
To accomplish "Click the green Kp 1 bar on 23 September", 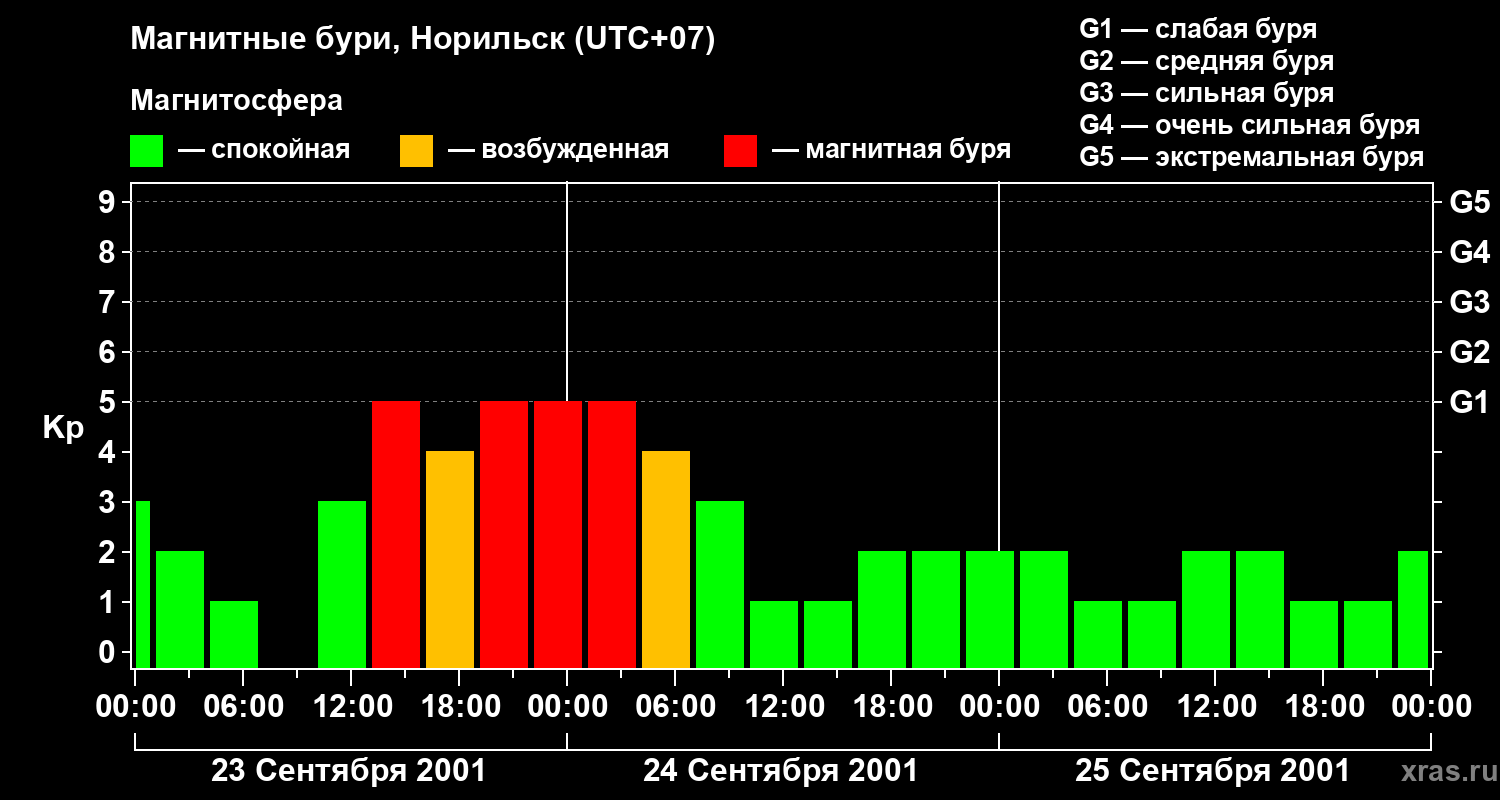I will click(x=234, y=634).
